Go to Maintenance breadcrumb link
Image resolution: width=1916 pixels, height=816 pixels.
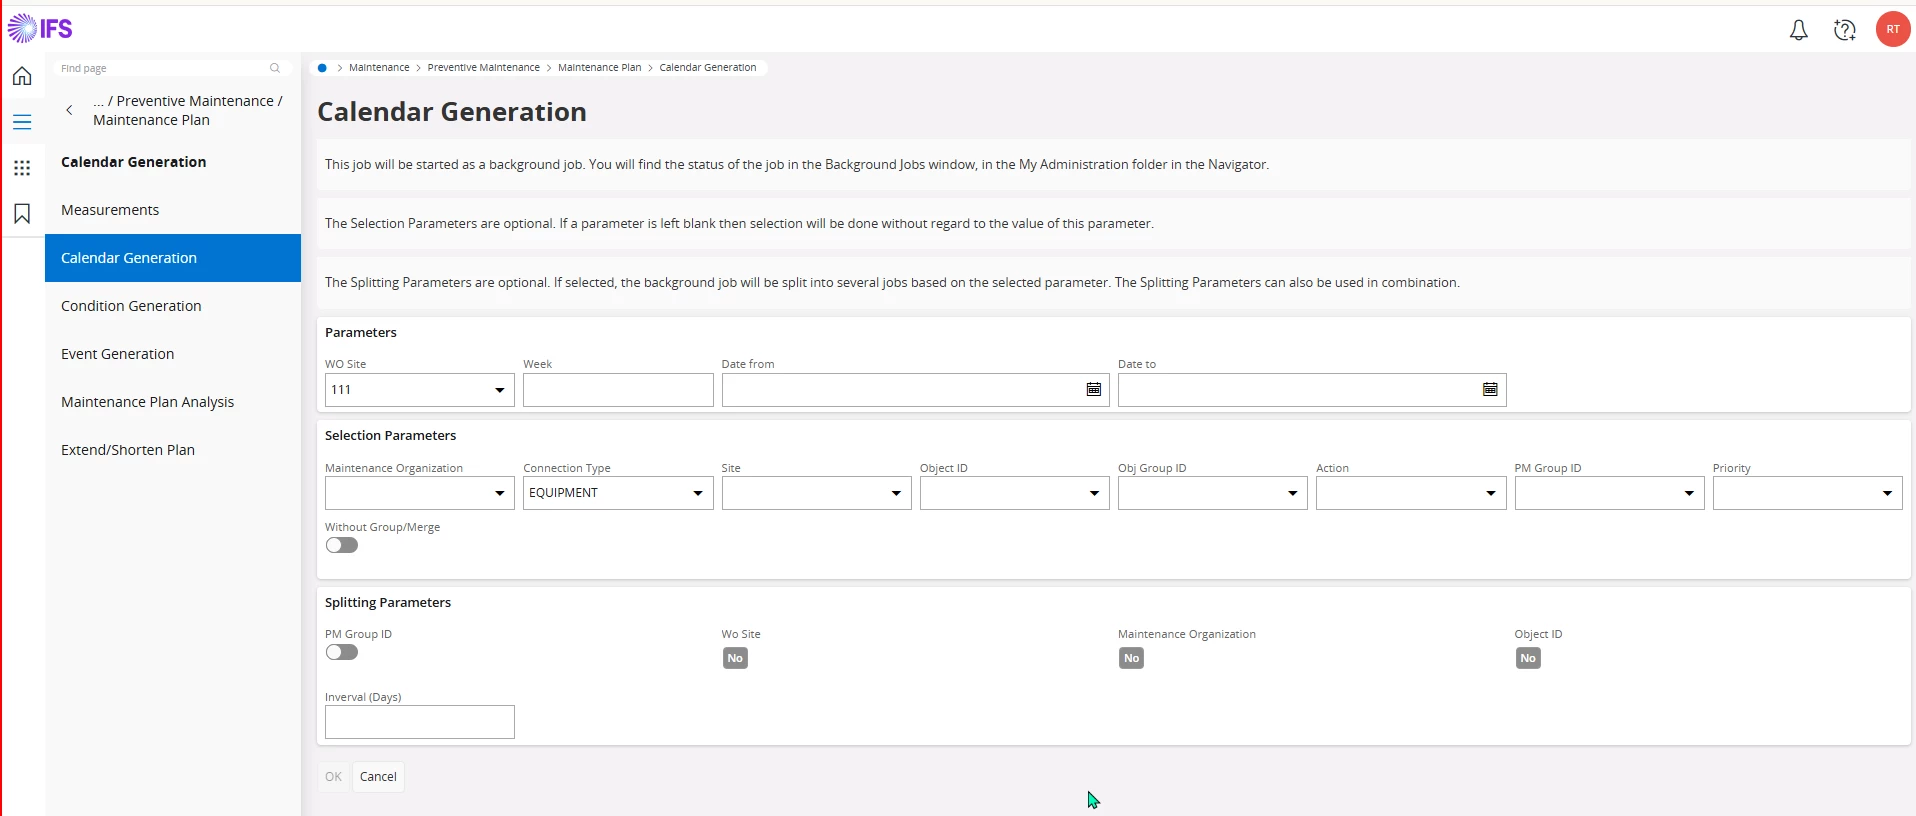tap(379, 68)
